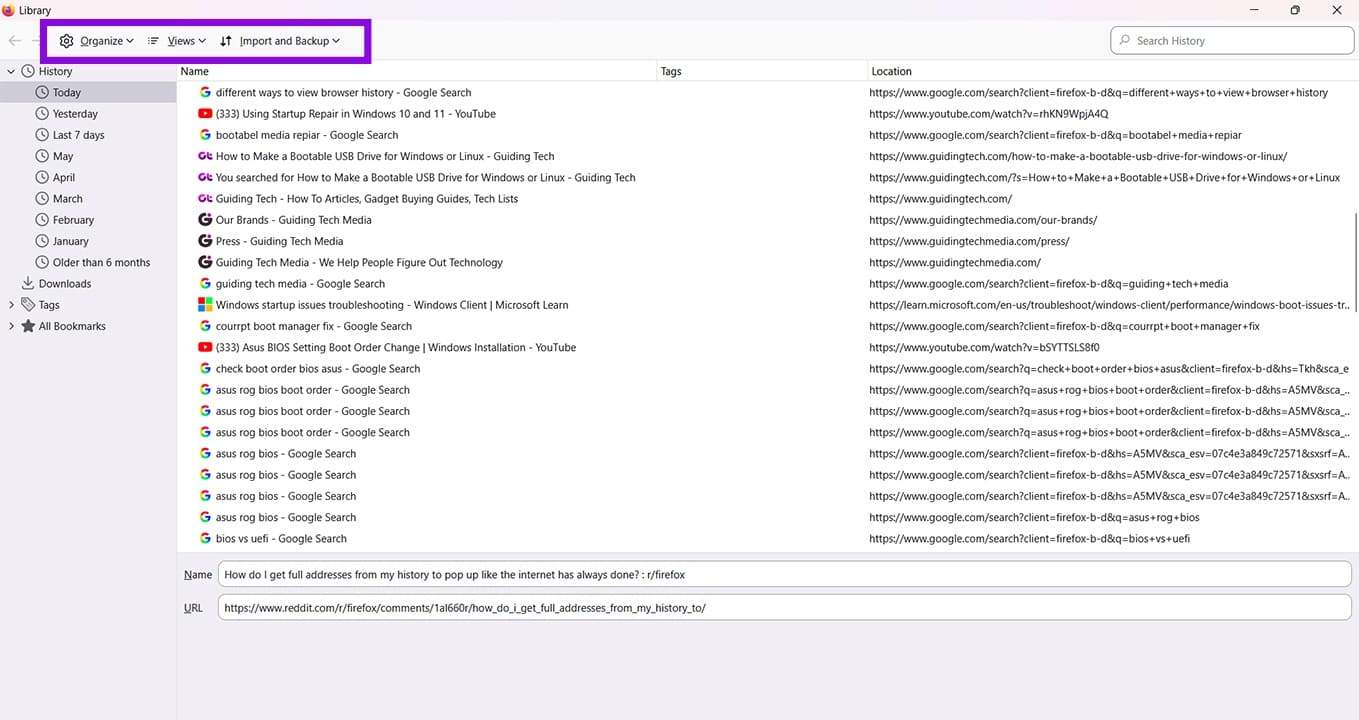Select 'courrpt boot manager fix' entry
This screenshot has height=720, width=1359.
[x=314, y=326]
